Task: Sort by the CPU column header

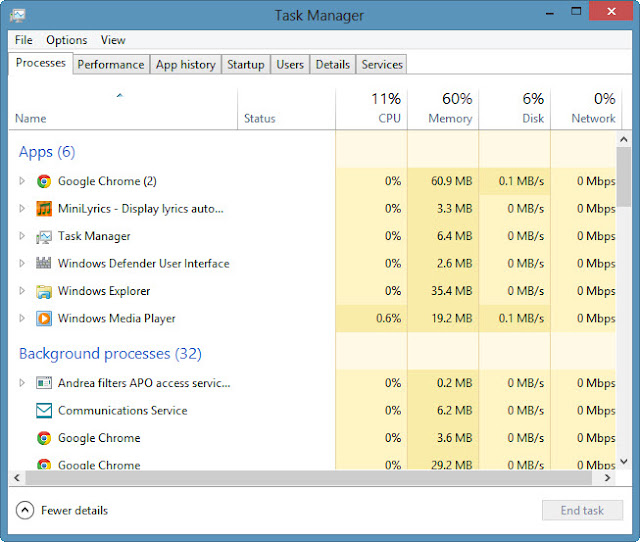Action: [371, 109]
